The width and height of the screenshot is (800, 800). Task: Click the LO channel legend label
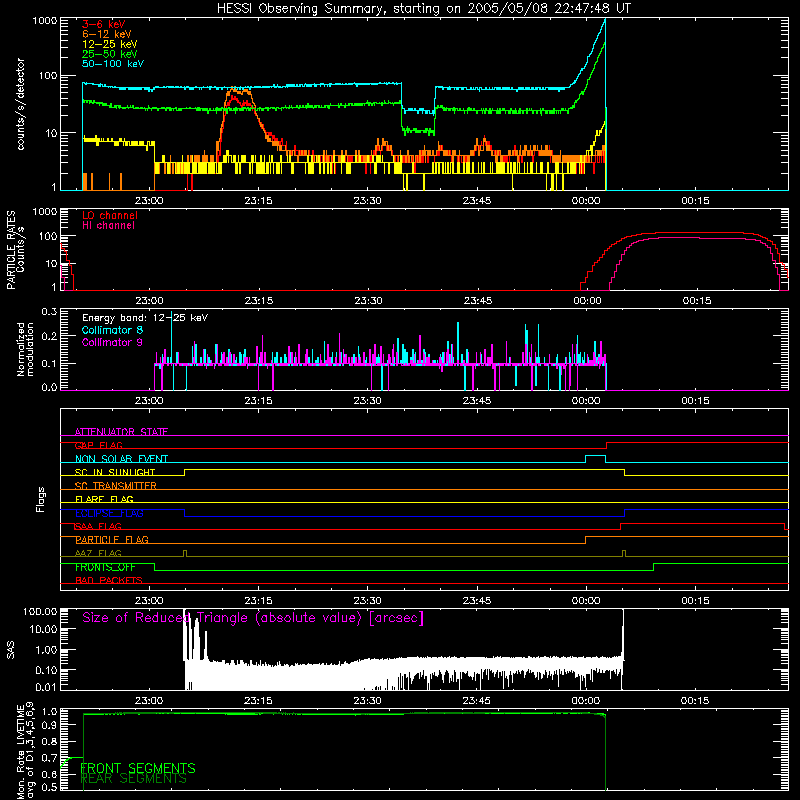pos(109,215)
